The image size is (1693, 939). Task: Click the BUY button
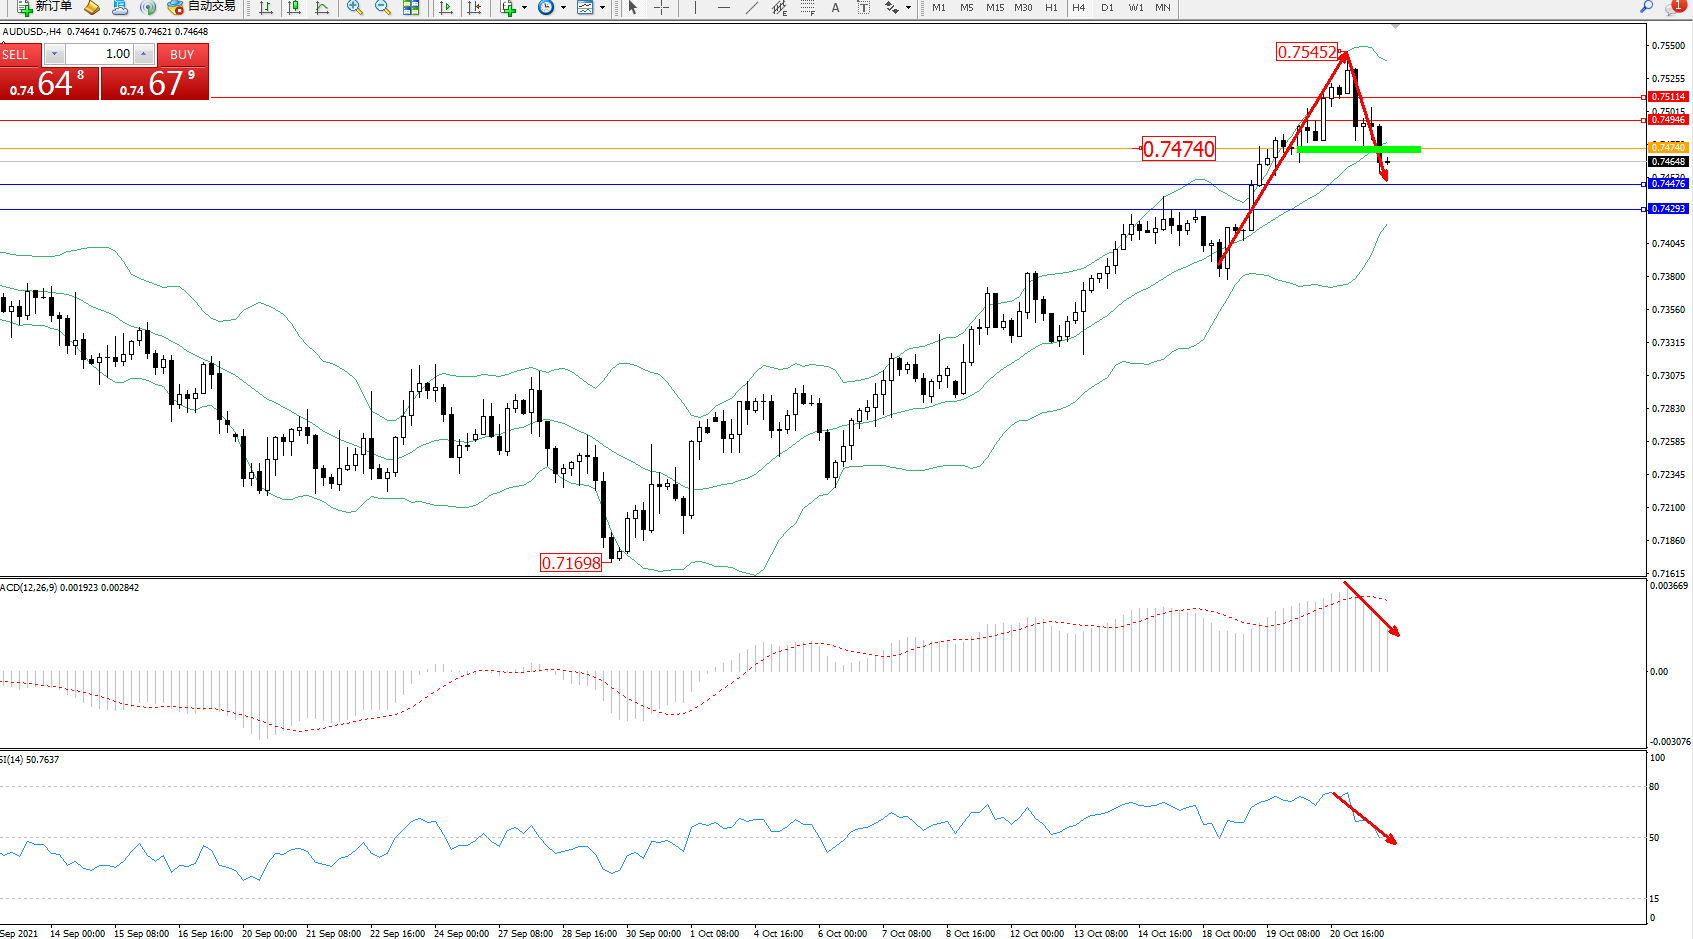(x=182, y=55)
